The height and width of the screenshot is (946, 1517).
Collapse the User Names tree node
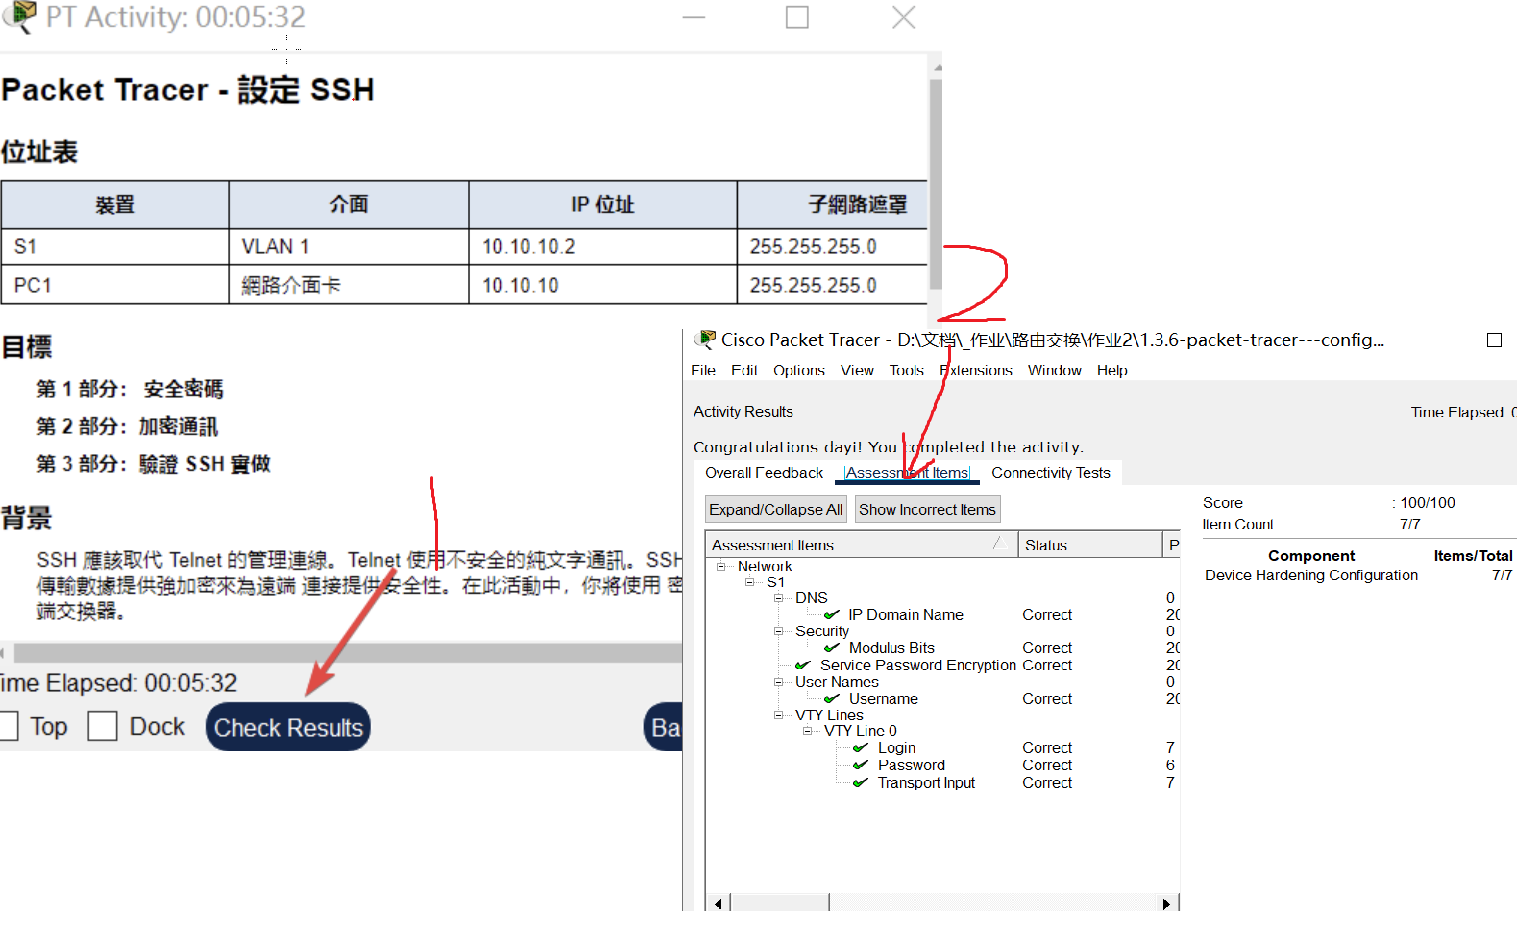coord(778,682)
